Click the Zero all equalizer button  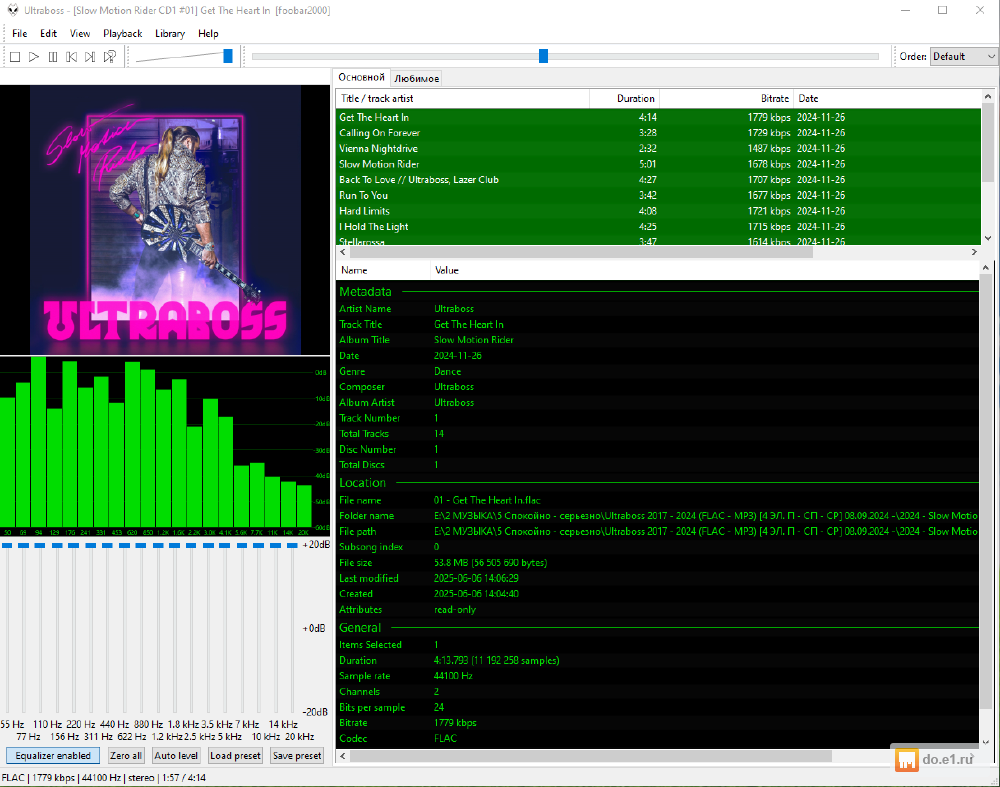pyautogui.click(x=126, y=756)
